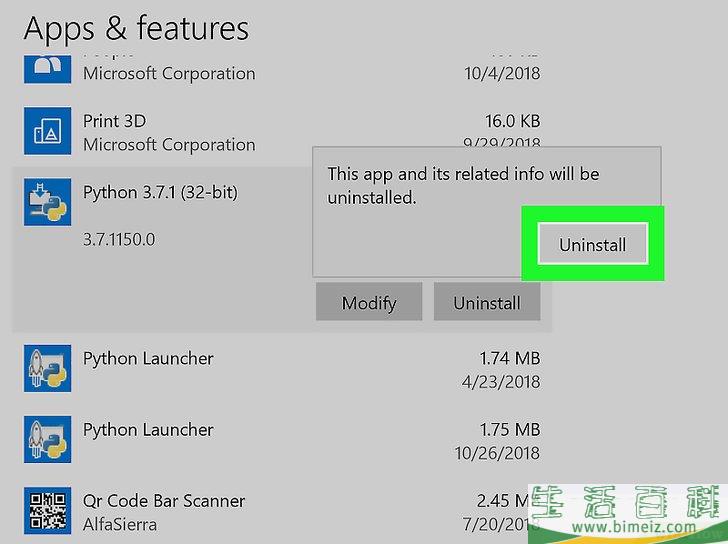Select the Qr Code Bar Scanner entry

(164, 501)
